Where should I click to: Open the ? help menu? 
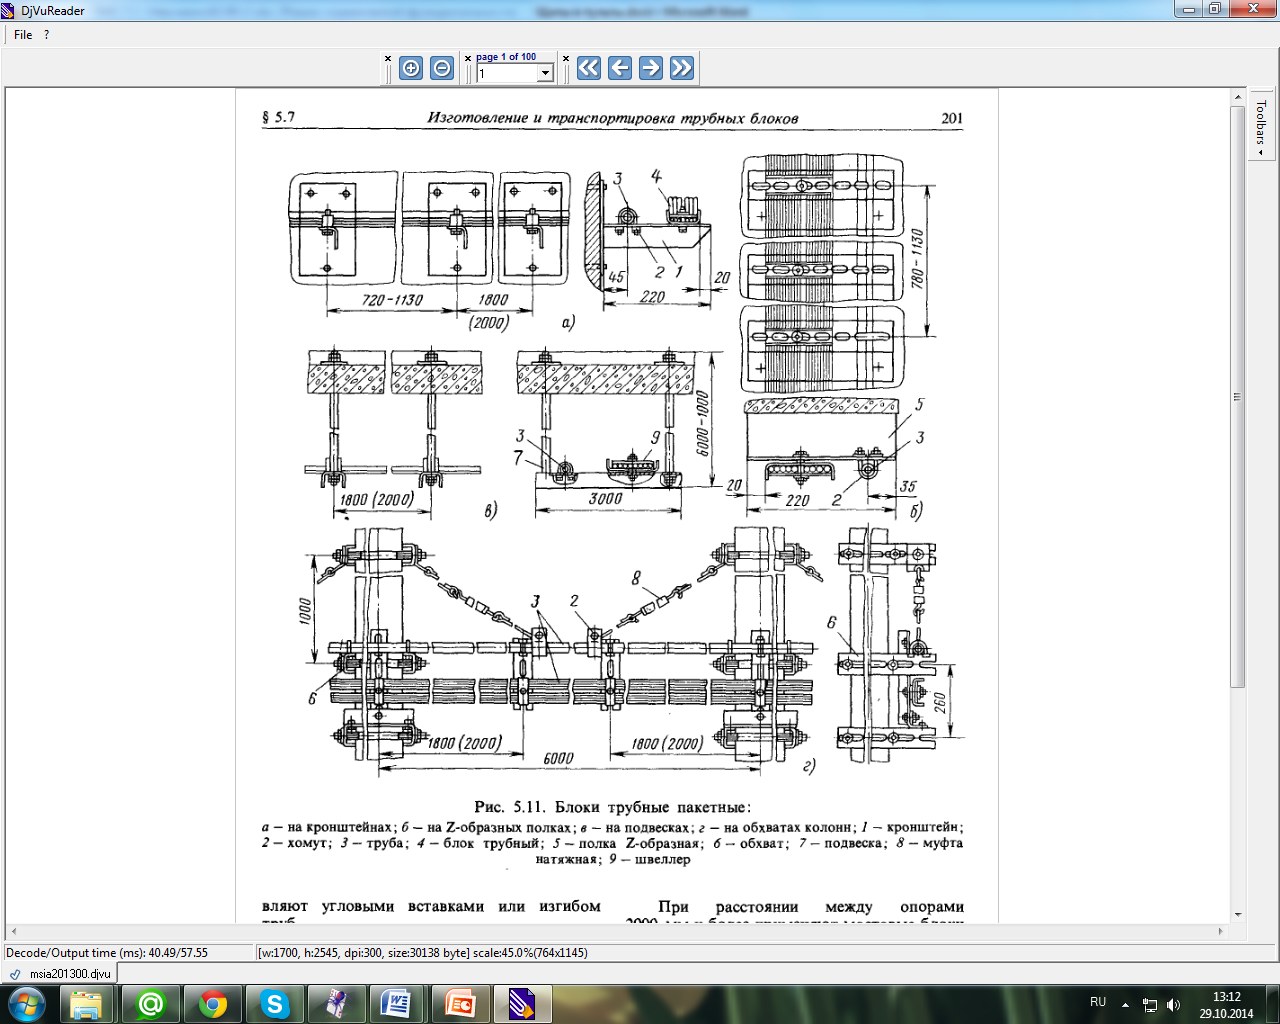point(46,34)
